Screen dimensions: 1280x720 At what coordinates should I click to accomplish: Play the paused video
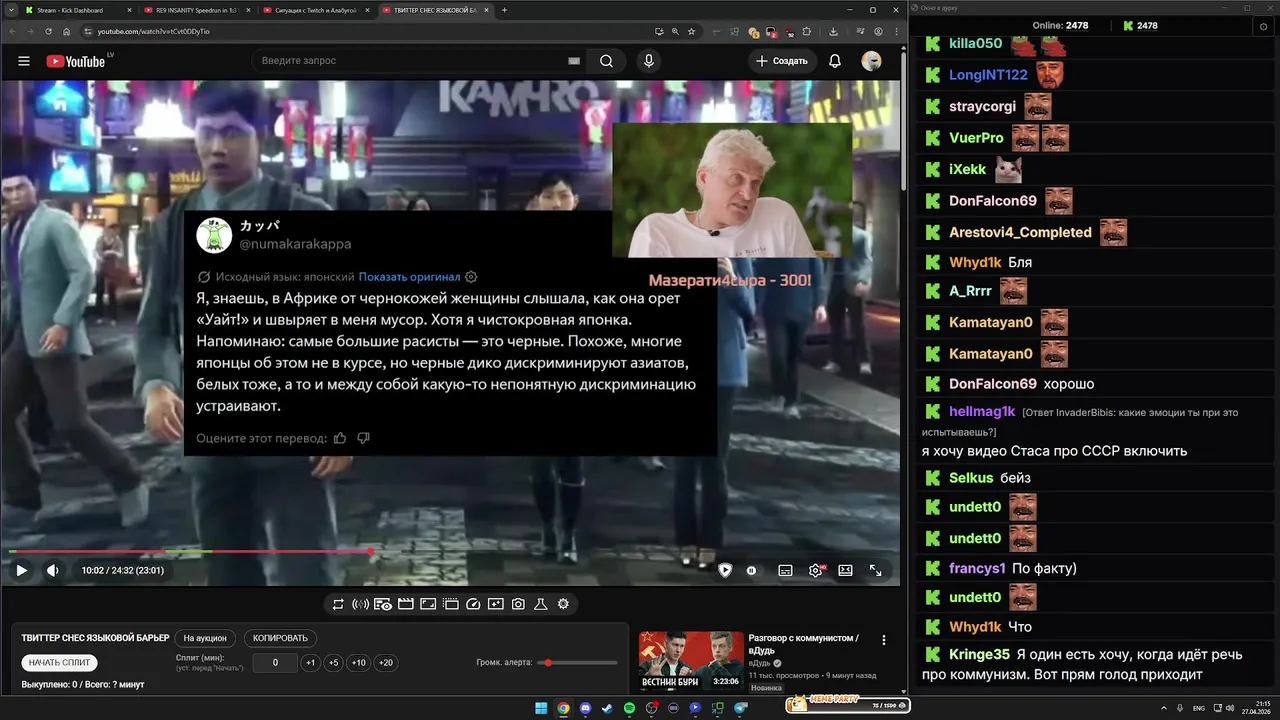(21, 570)
